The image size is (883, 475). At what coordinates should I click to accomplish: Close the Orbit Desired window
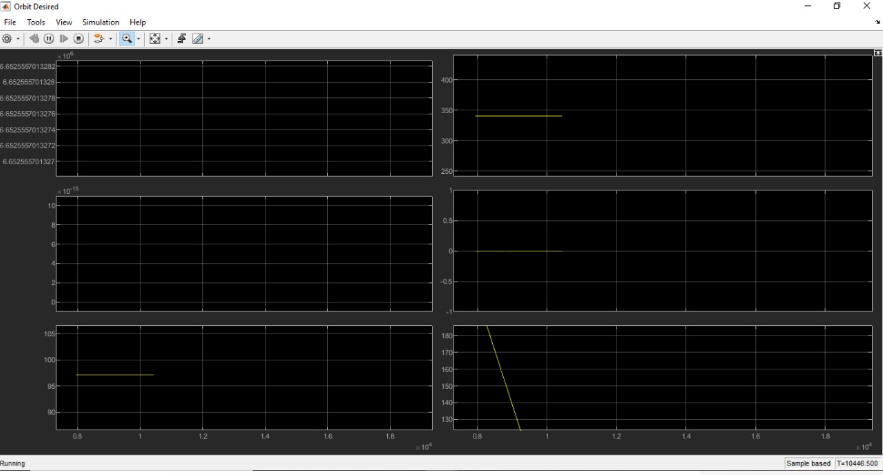(x=867, y=6)
